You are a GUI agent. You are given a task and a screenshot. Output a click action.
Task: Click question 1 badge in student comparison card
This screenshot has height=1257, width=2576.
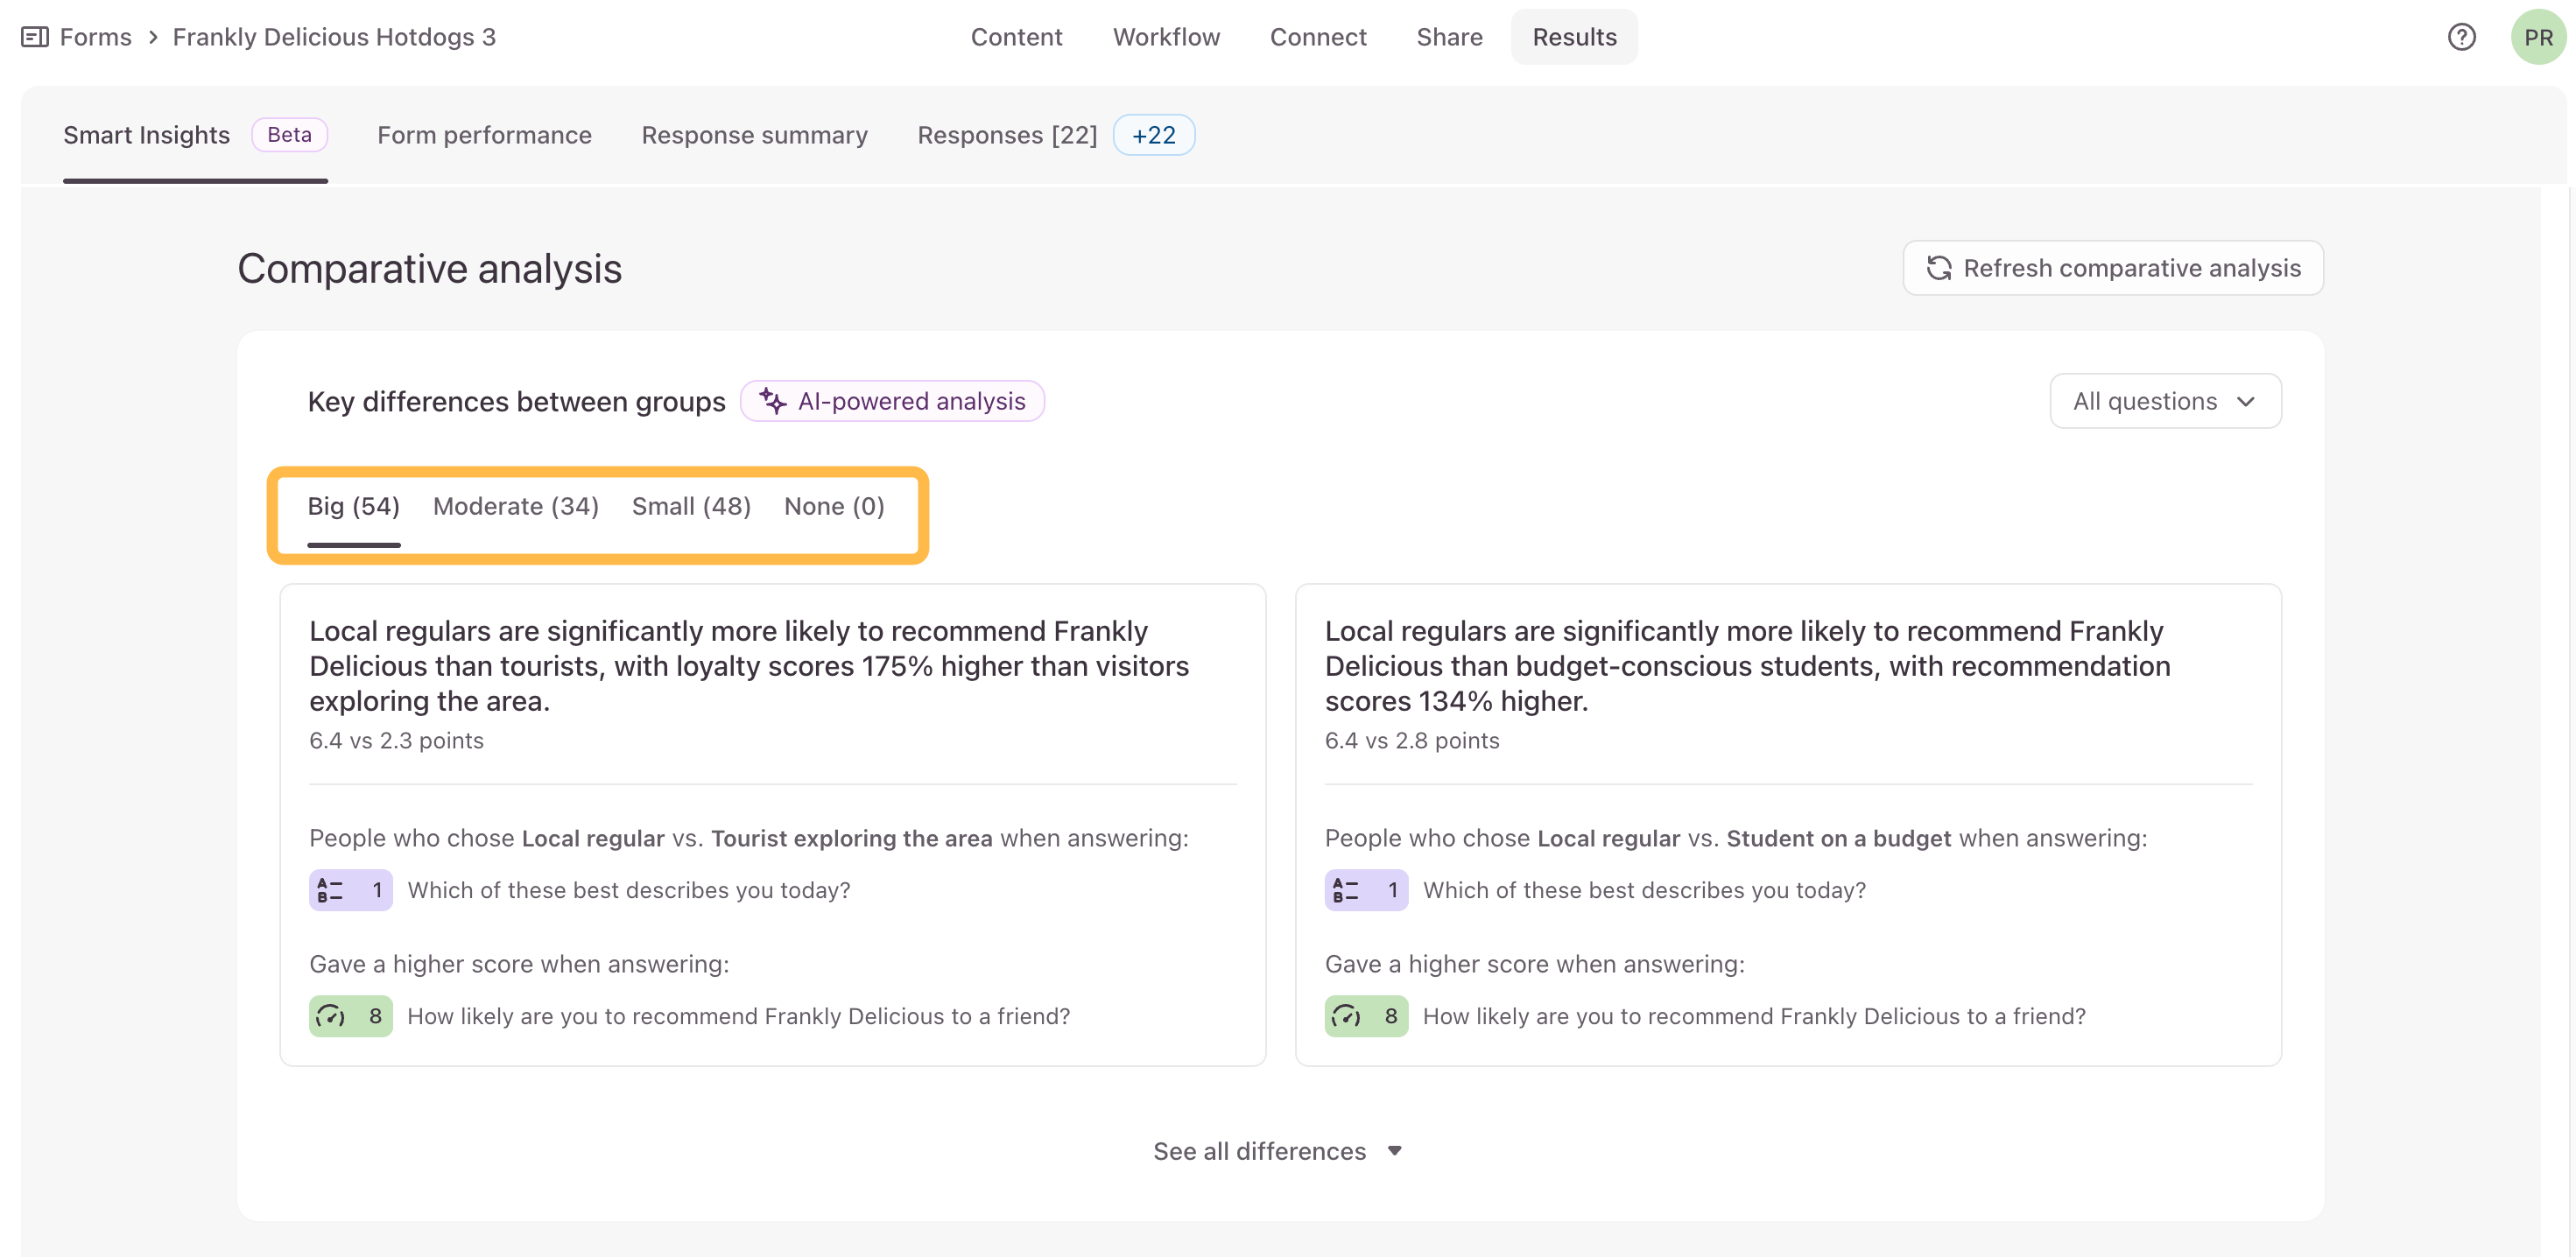tap(1366, 890)
